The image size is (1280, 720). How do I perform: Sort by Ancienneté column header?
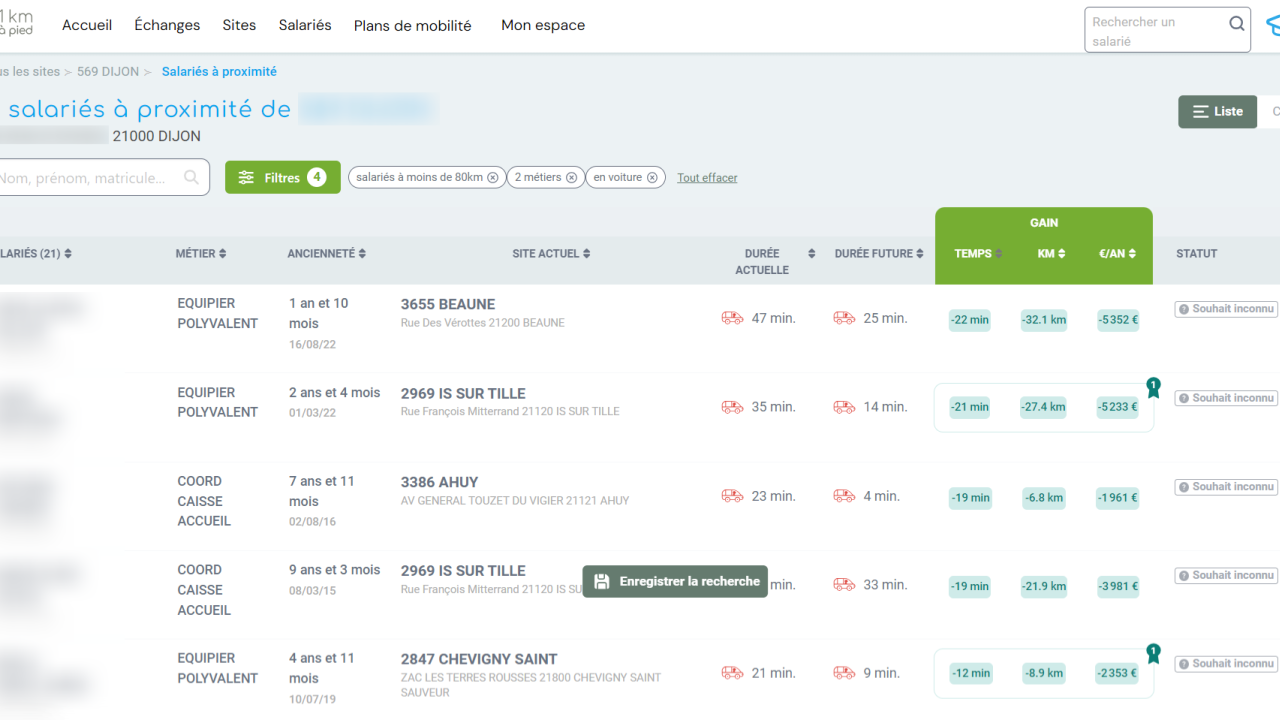pos(326,254)
